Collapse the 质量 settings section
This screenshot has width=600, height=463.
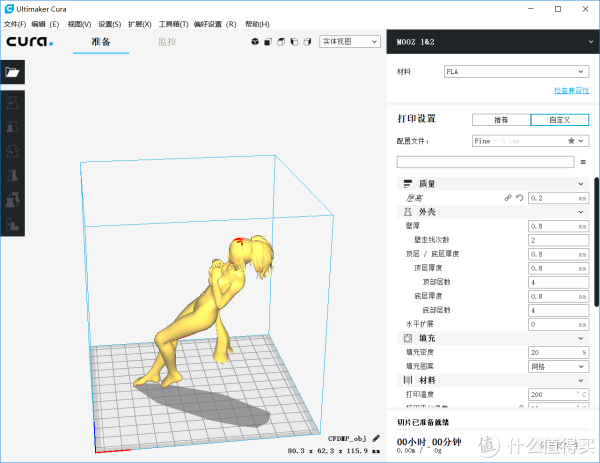tap(580, 184)
